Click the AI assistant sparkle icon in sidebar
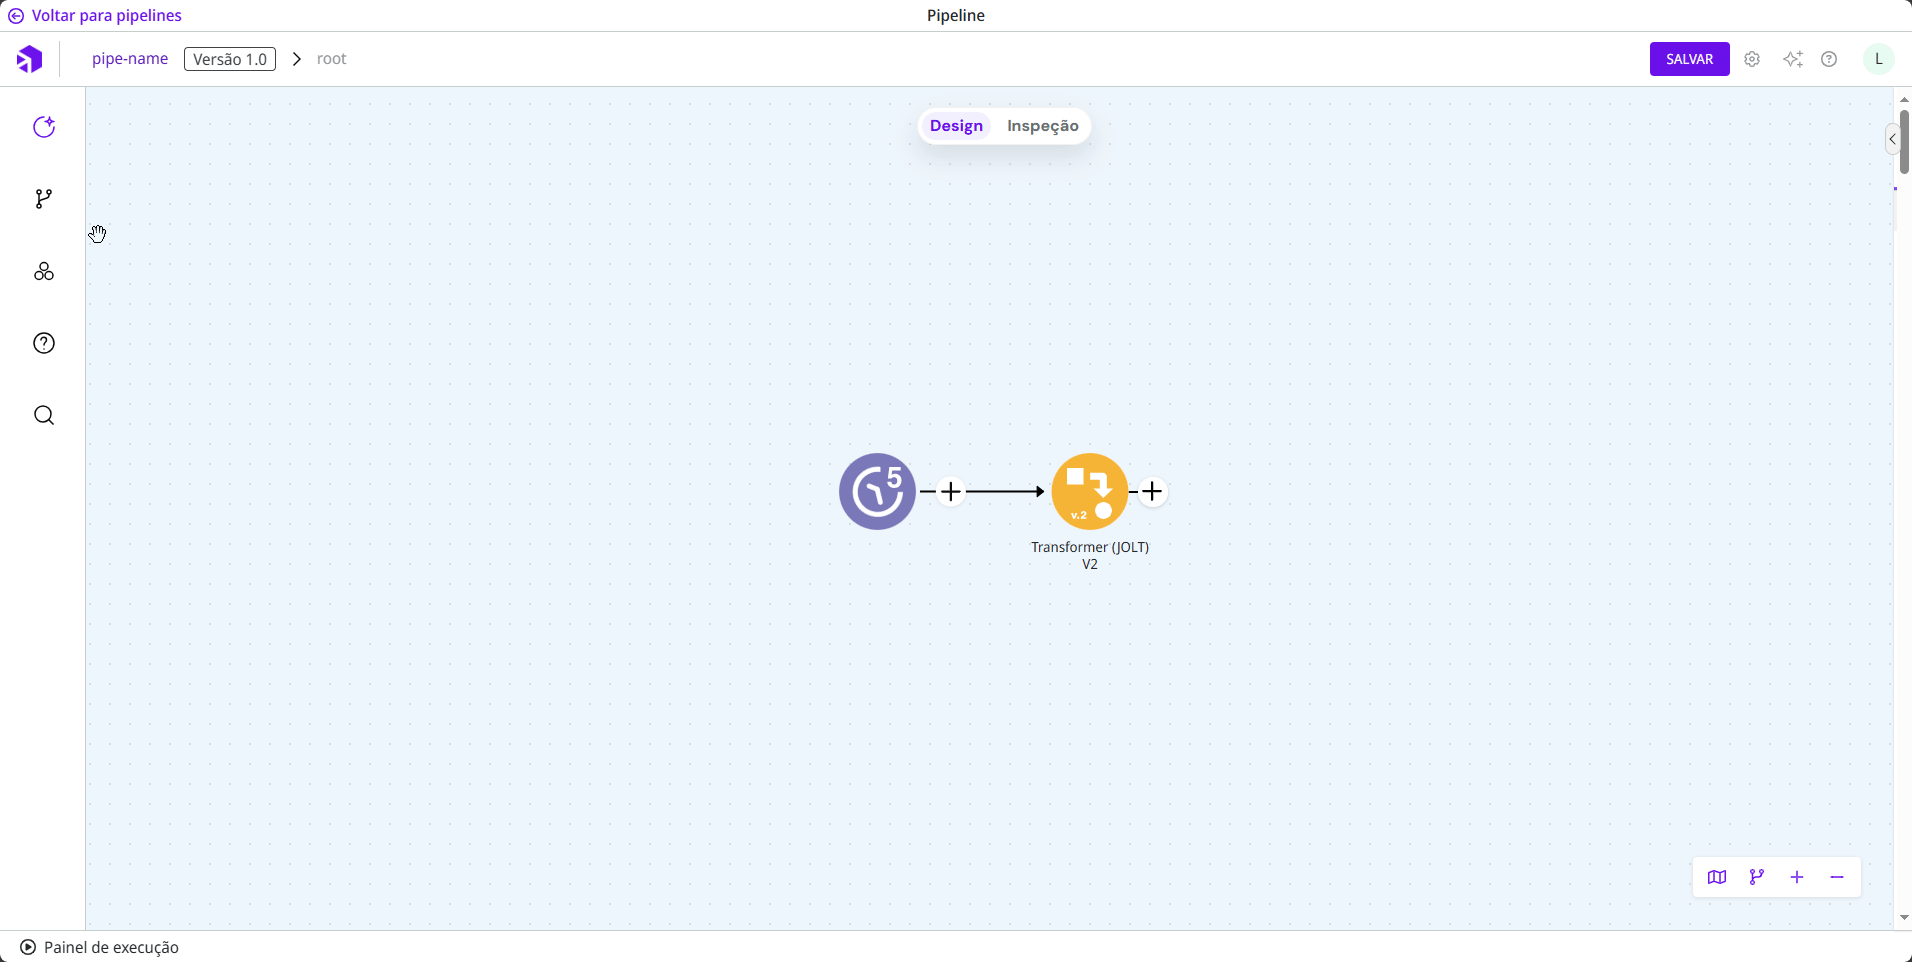The width and height of the screenshot is (1912, 962). 44,127
